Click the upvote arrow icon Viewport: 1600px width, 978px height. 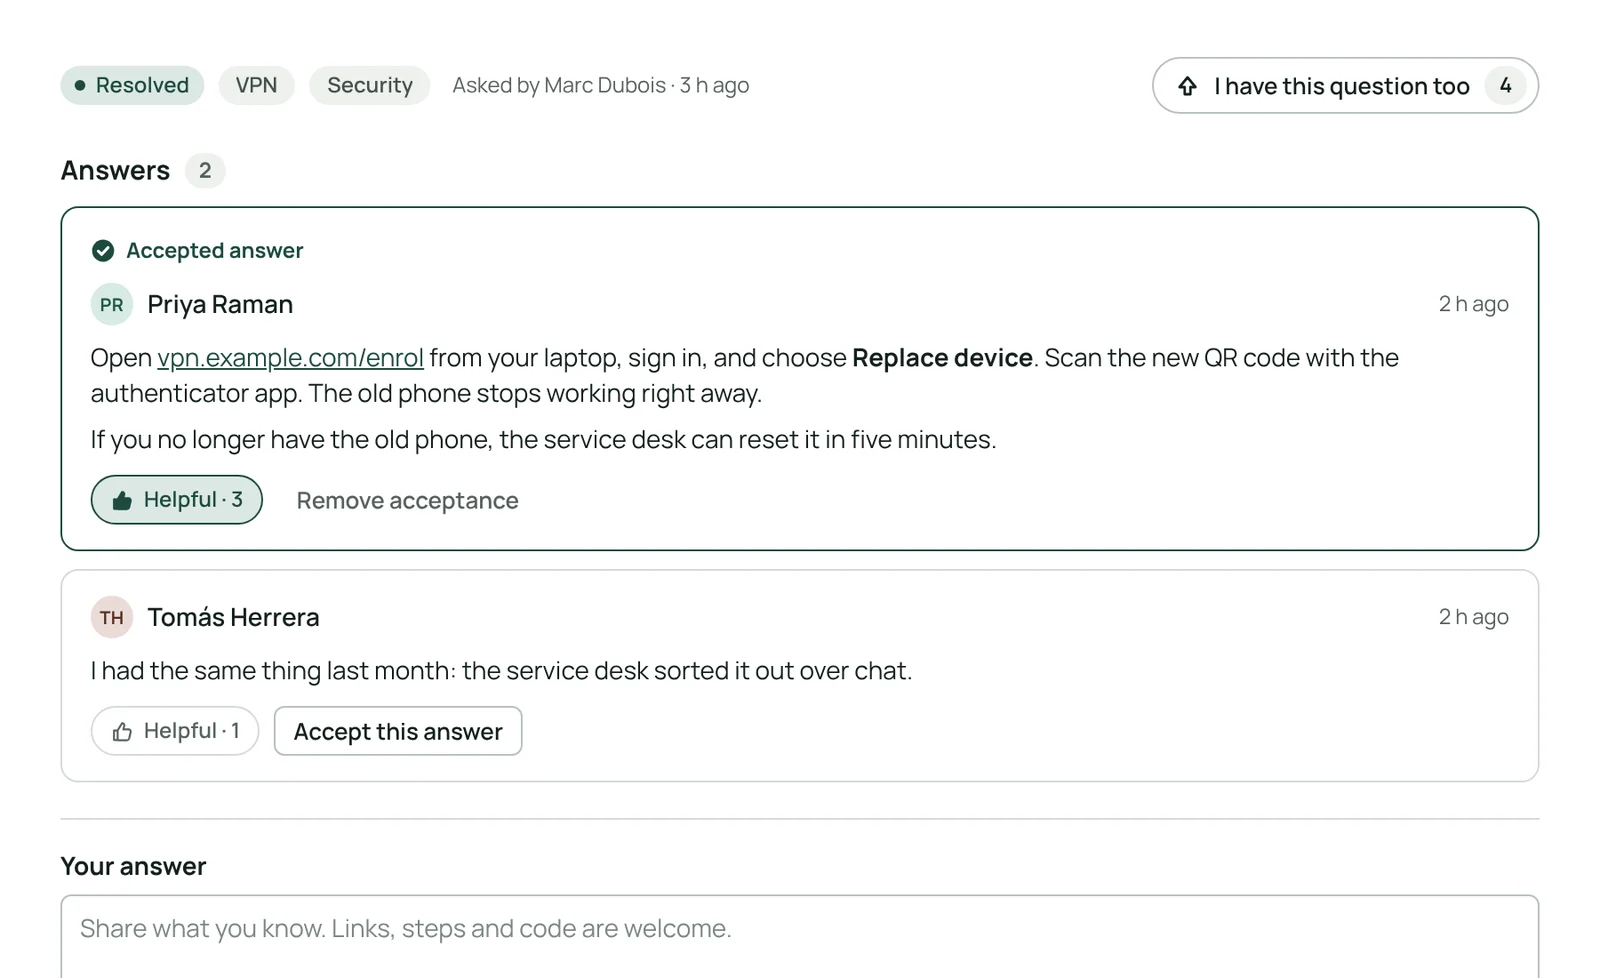[x=1187, y=86]
